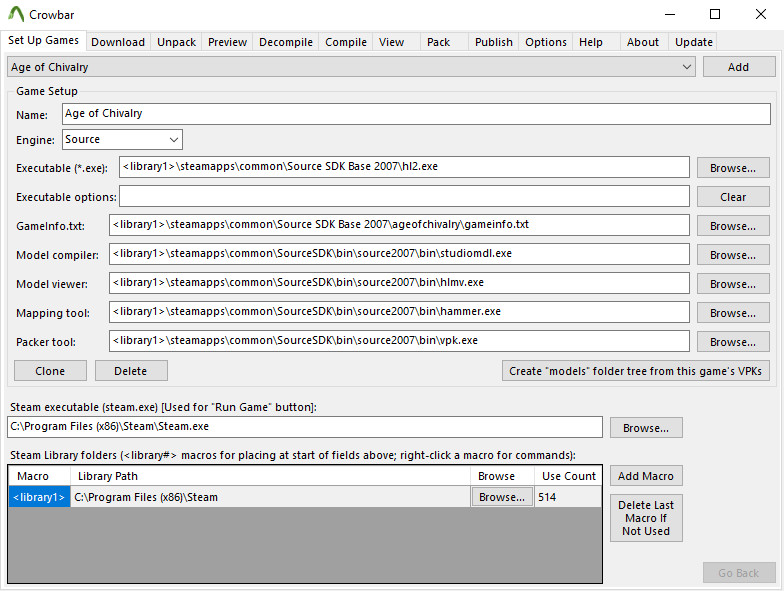Click the Executable path field
The image size is (784, 591).
(404, 167)
